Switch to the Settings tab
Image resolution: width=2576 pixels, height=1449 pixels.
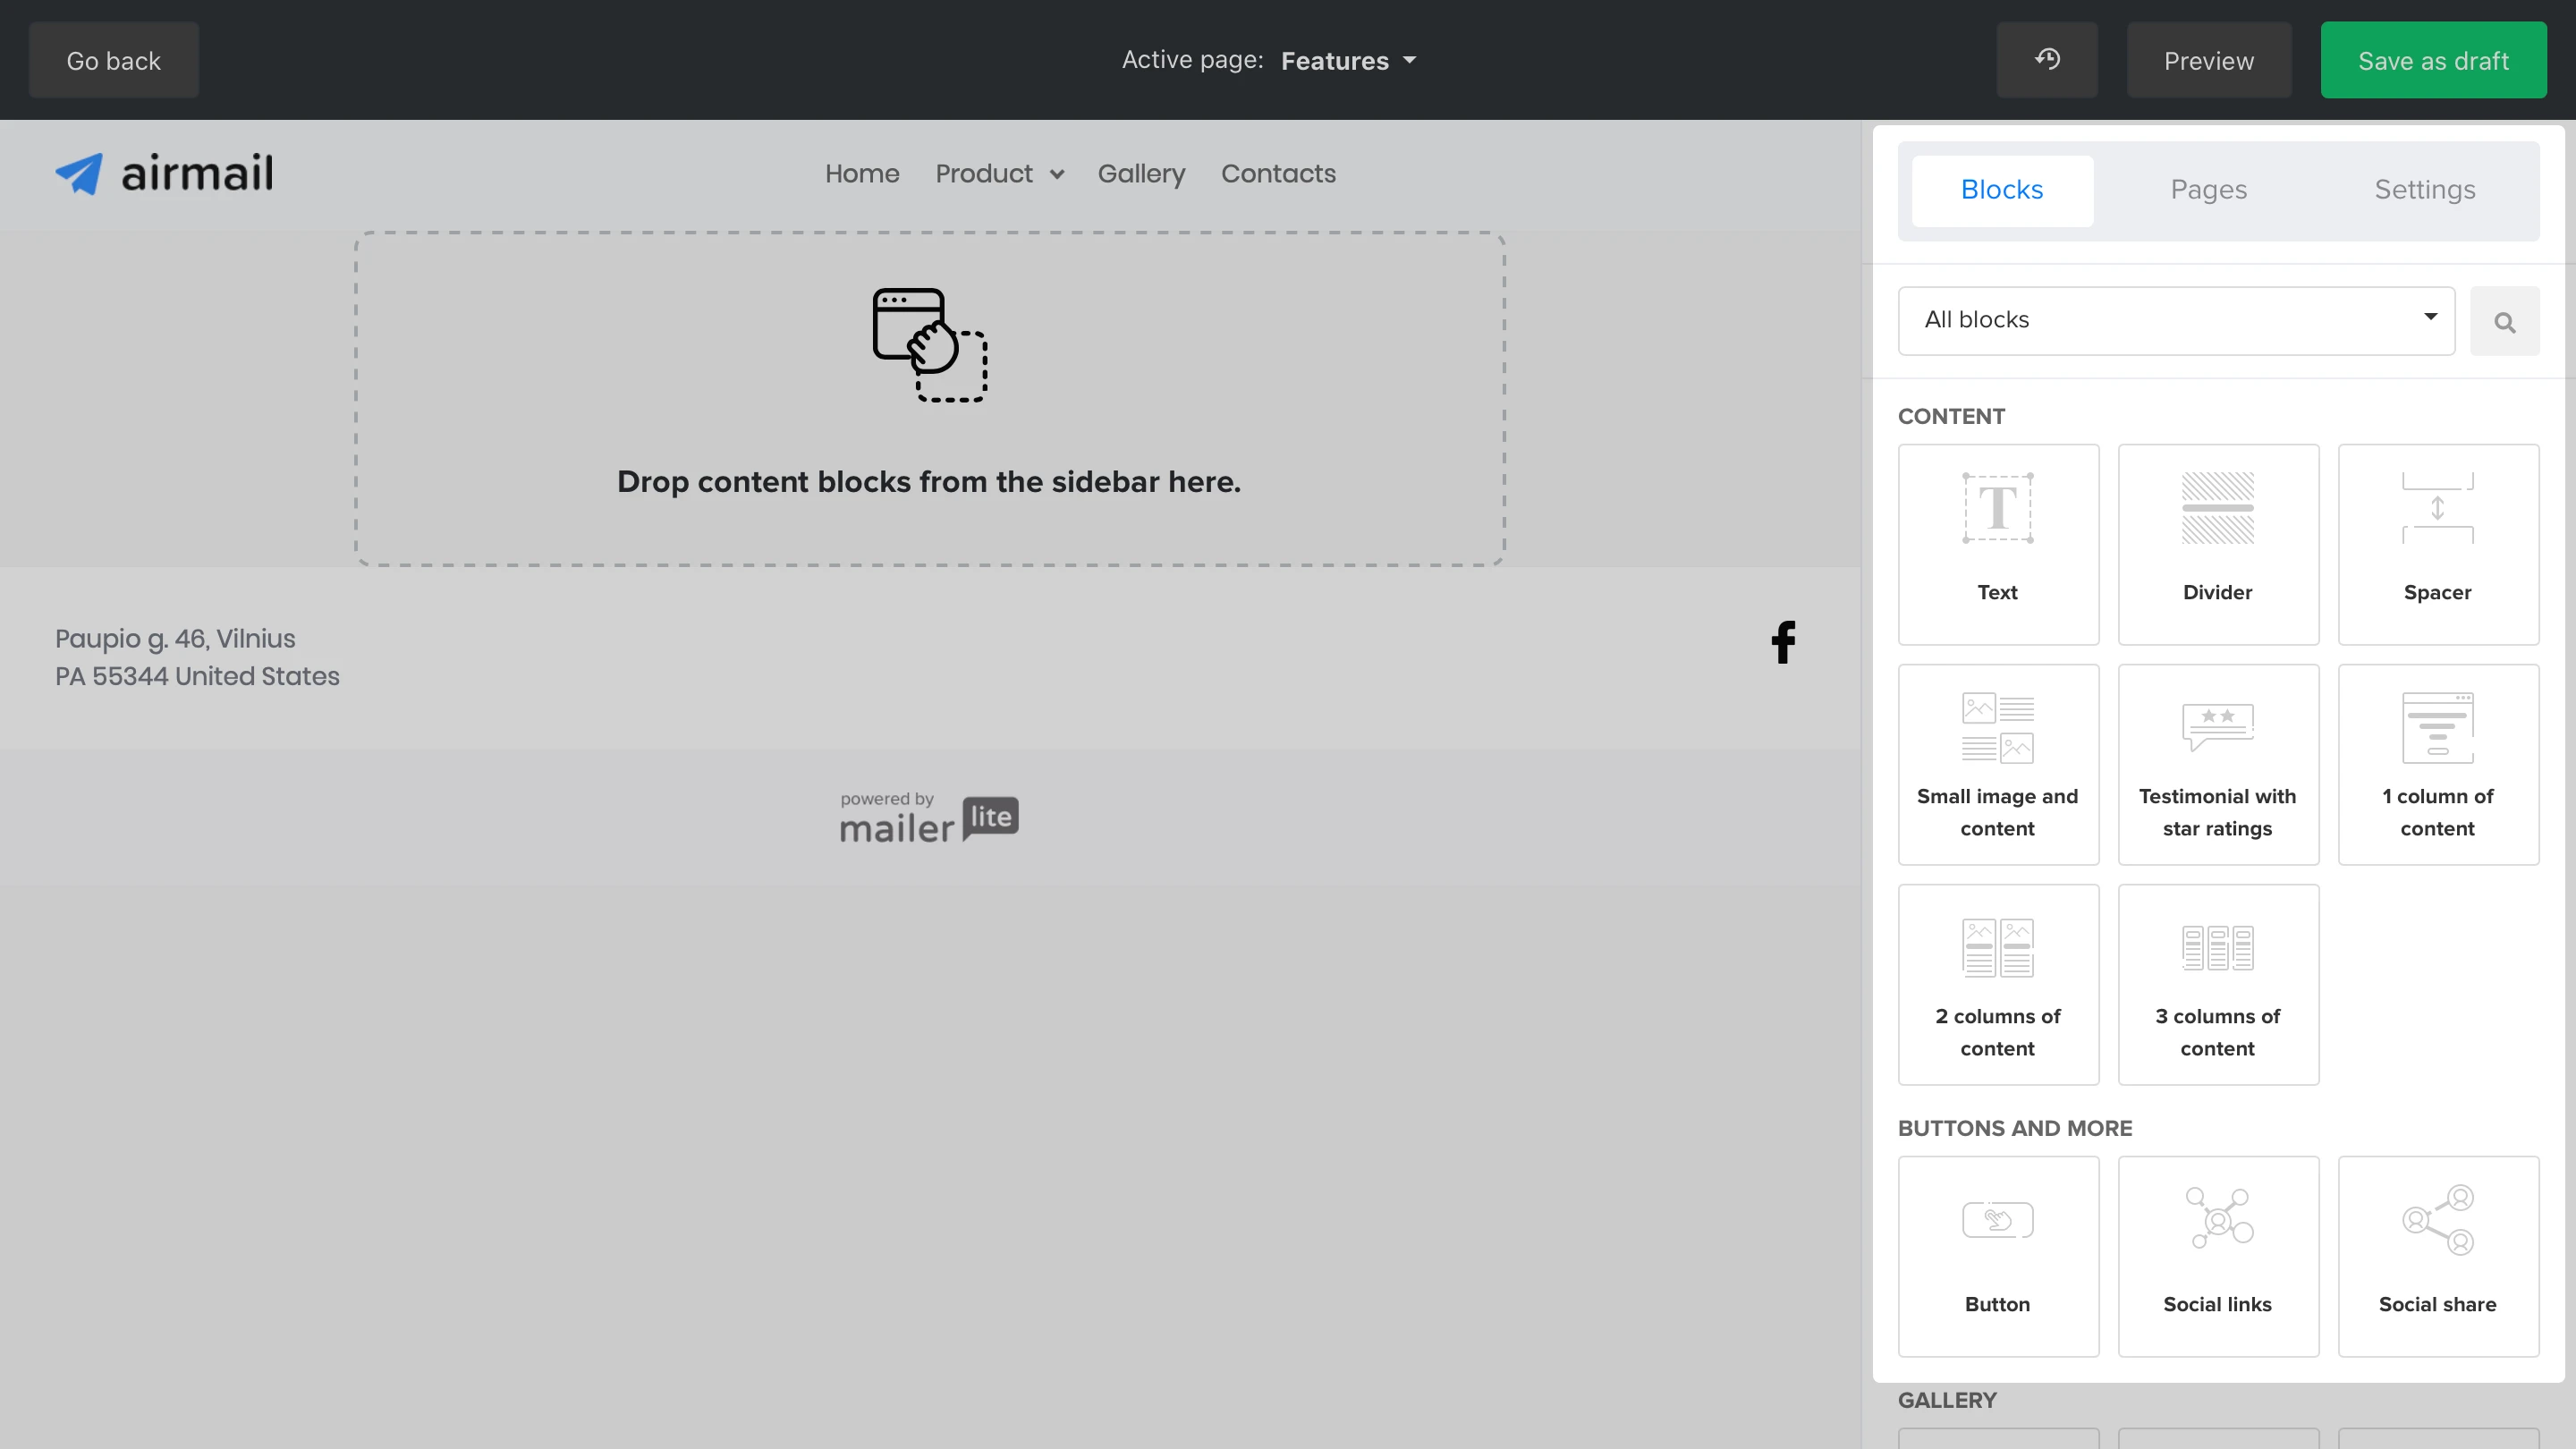point(2424,190)
